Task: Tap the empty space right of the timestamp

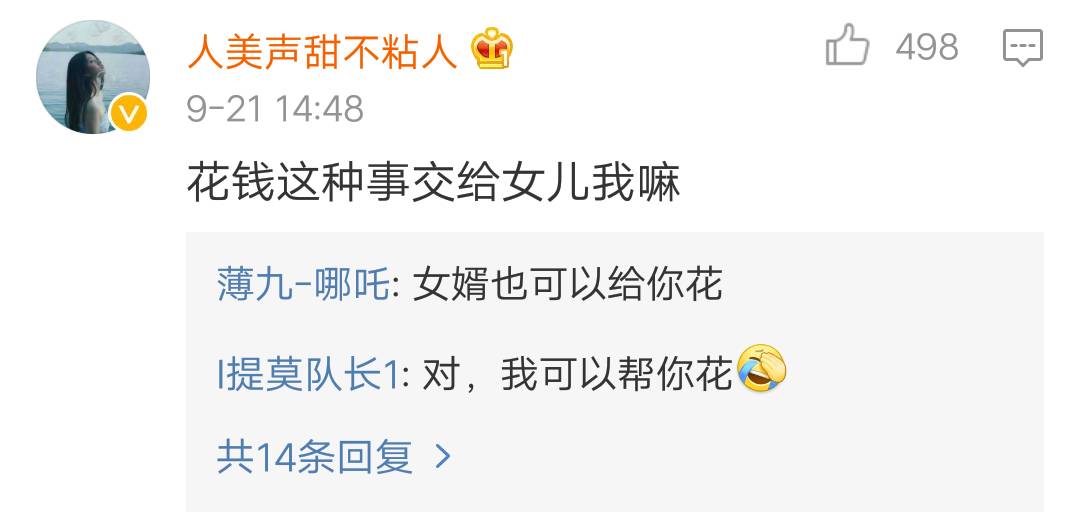Action: (x=584, y=109)
